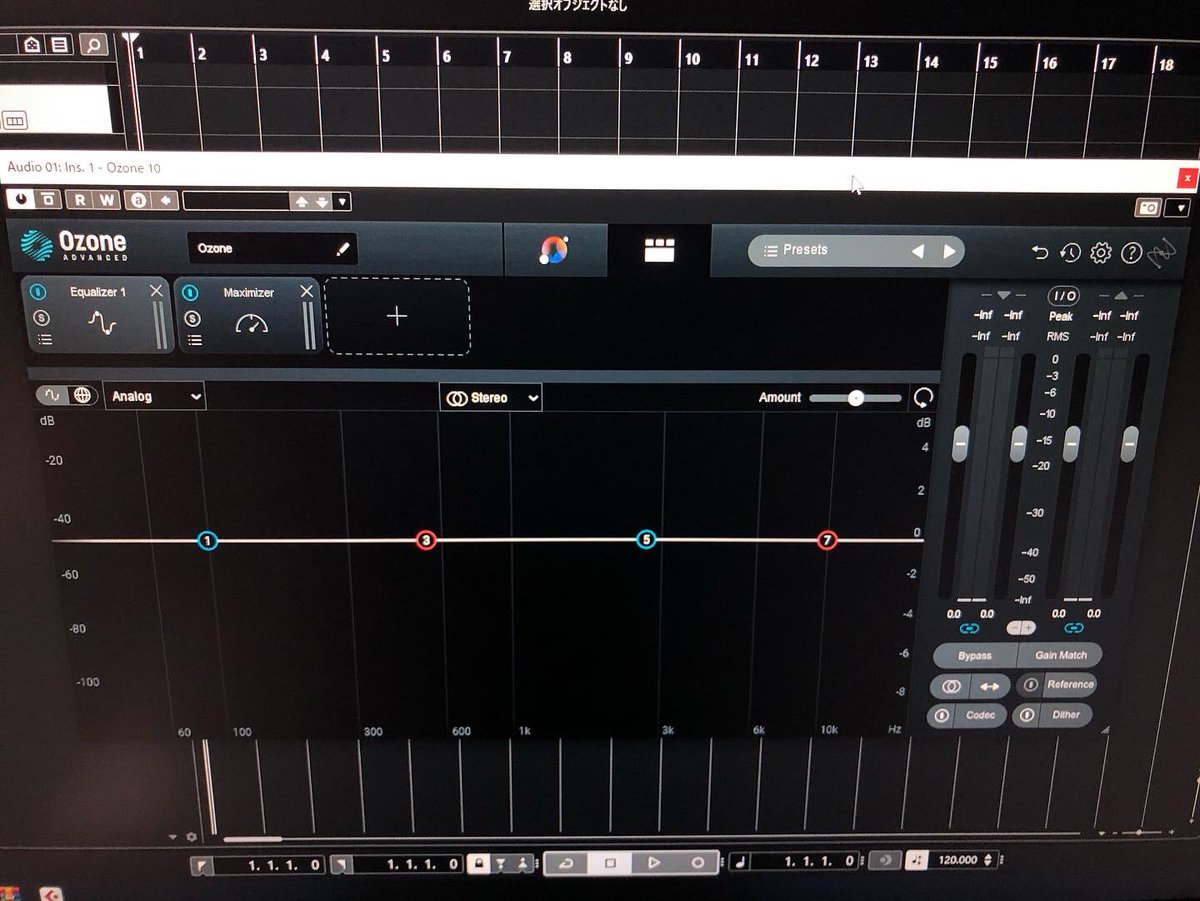Go to the previous preset arrow
The image size is (1200, 901).
coord(918,251)
